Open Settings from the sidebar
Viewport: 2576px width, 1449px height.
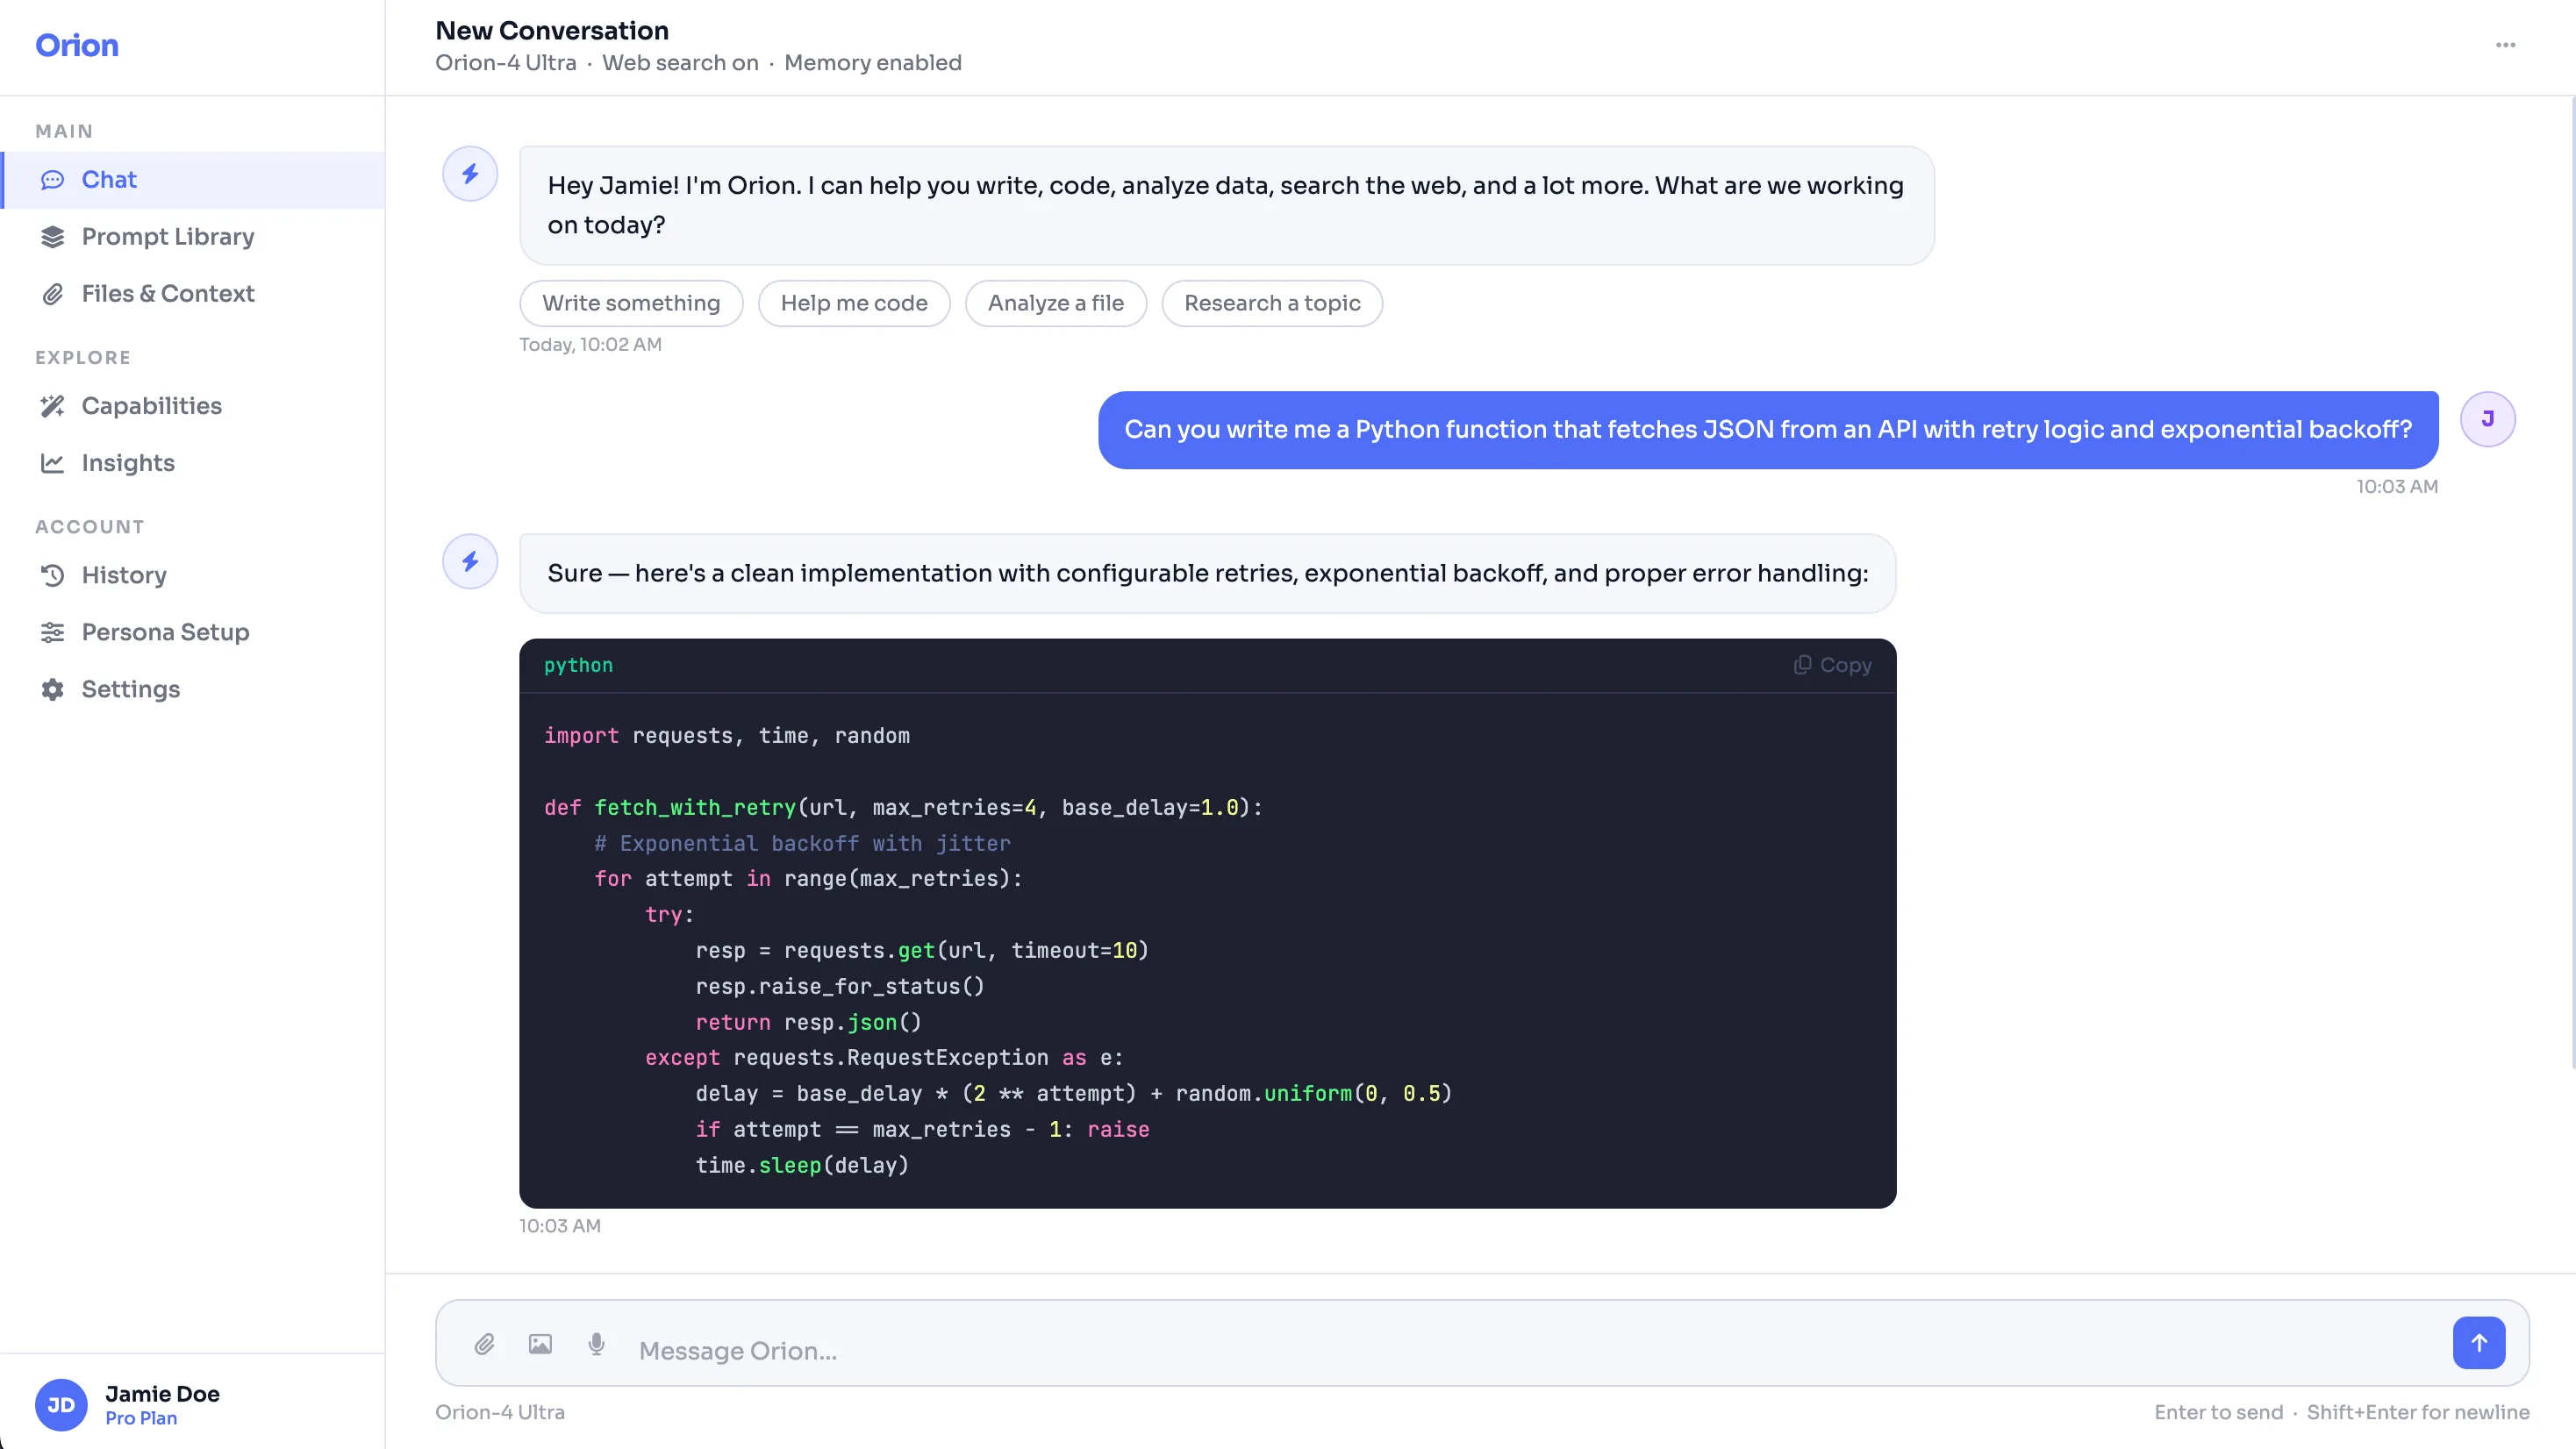pos(193,689)
